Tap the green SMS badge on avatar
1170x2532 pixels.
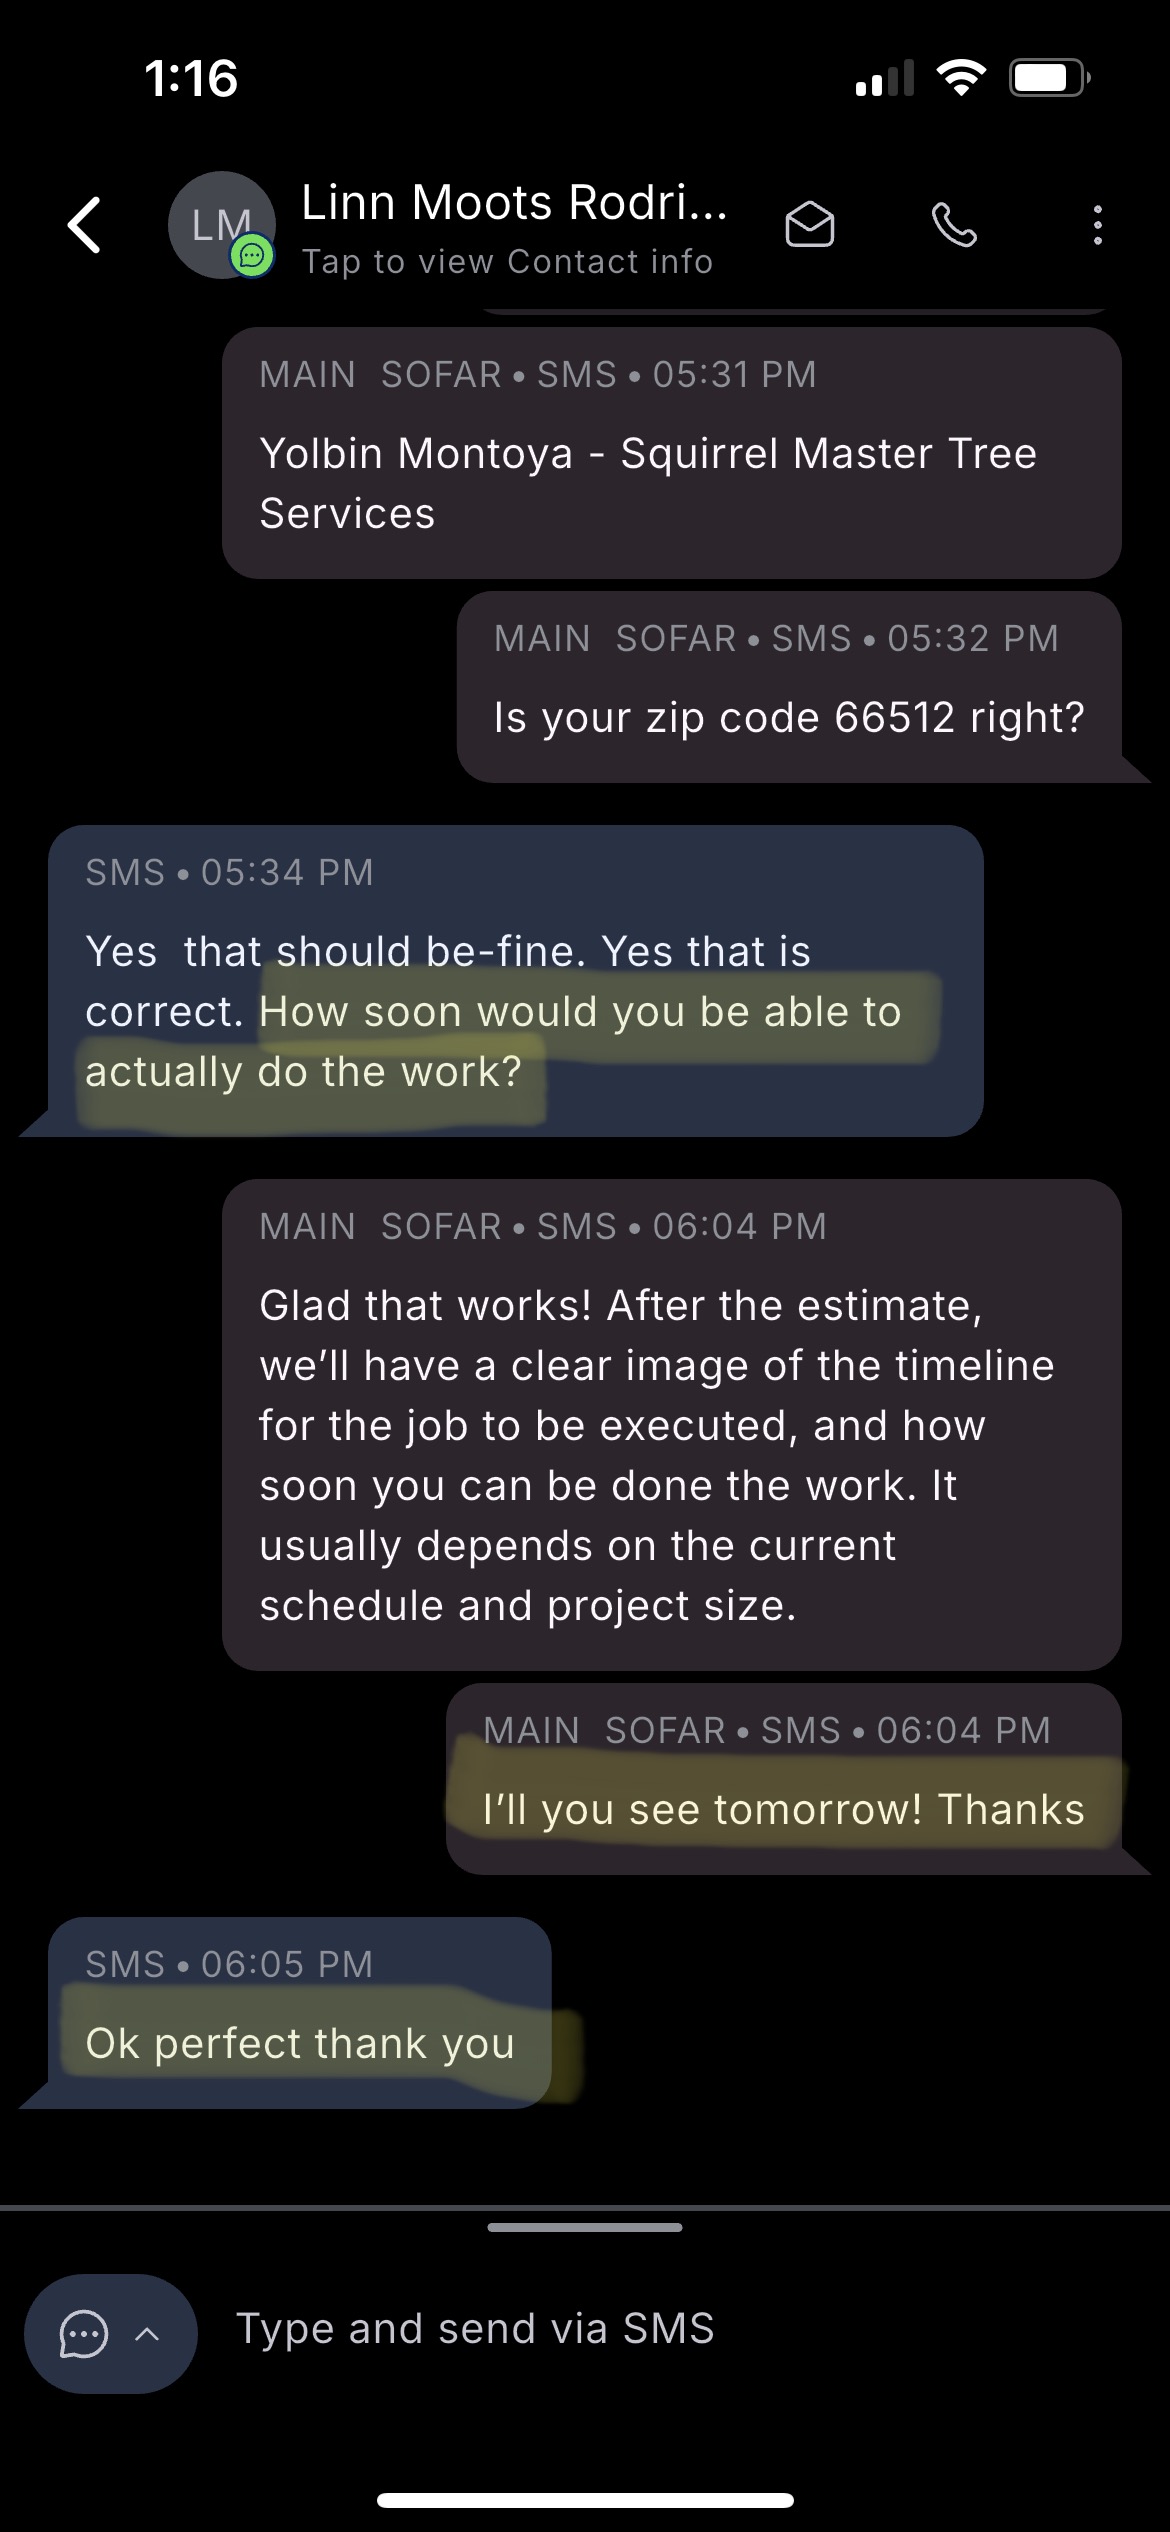pyautogui.click(x=252, y=257)
